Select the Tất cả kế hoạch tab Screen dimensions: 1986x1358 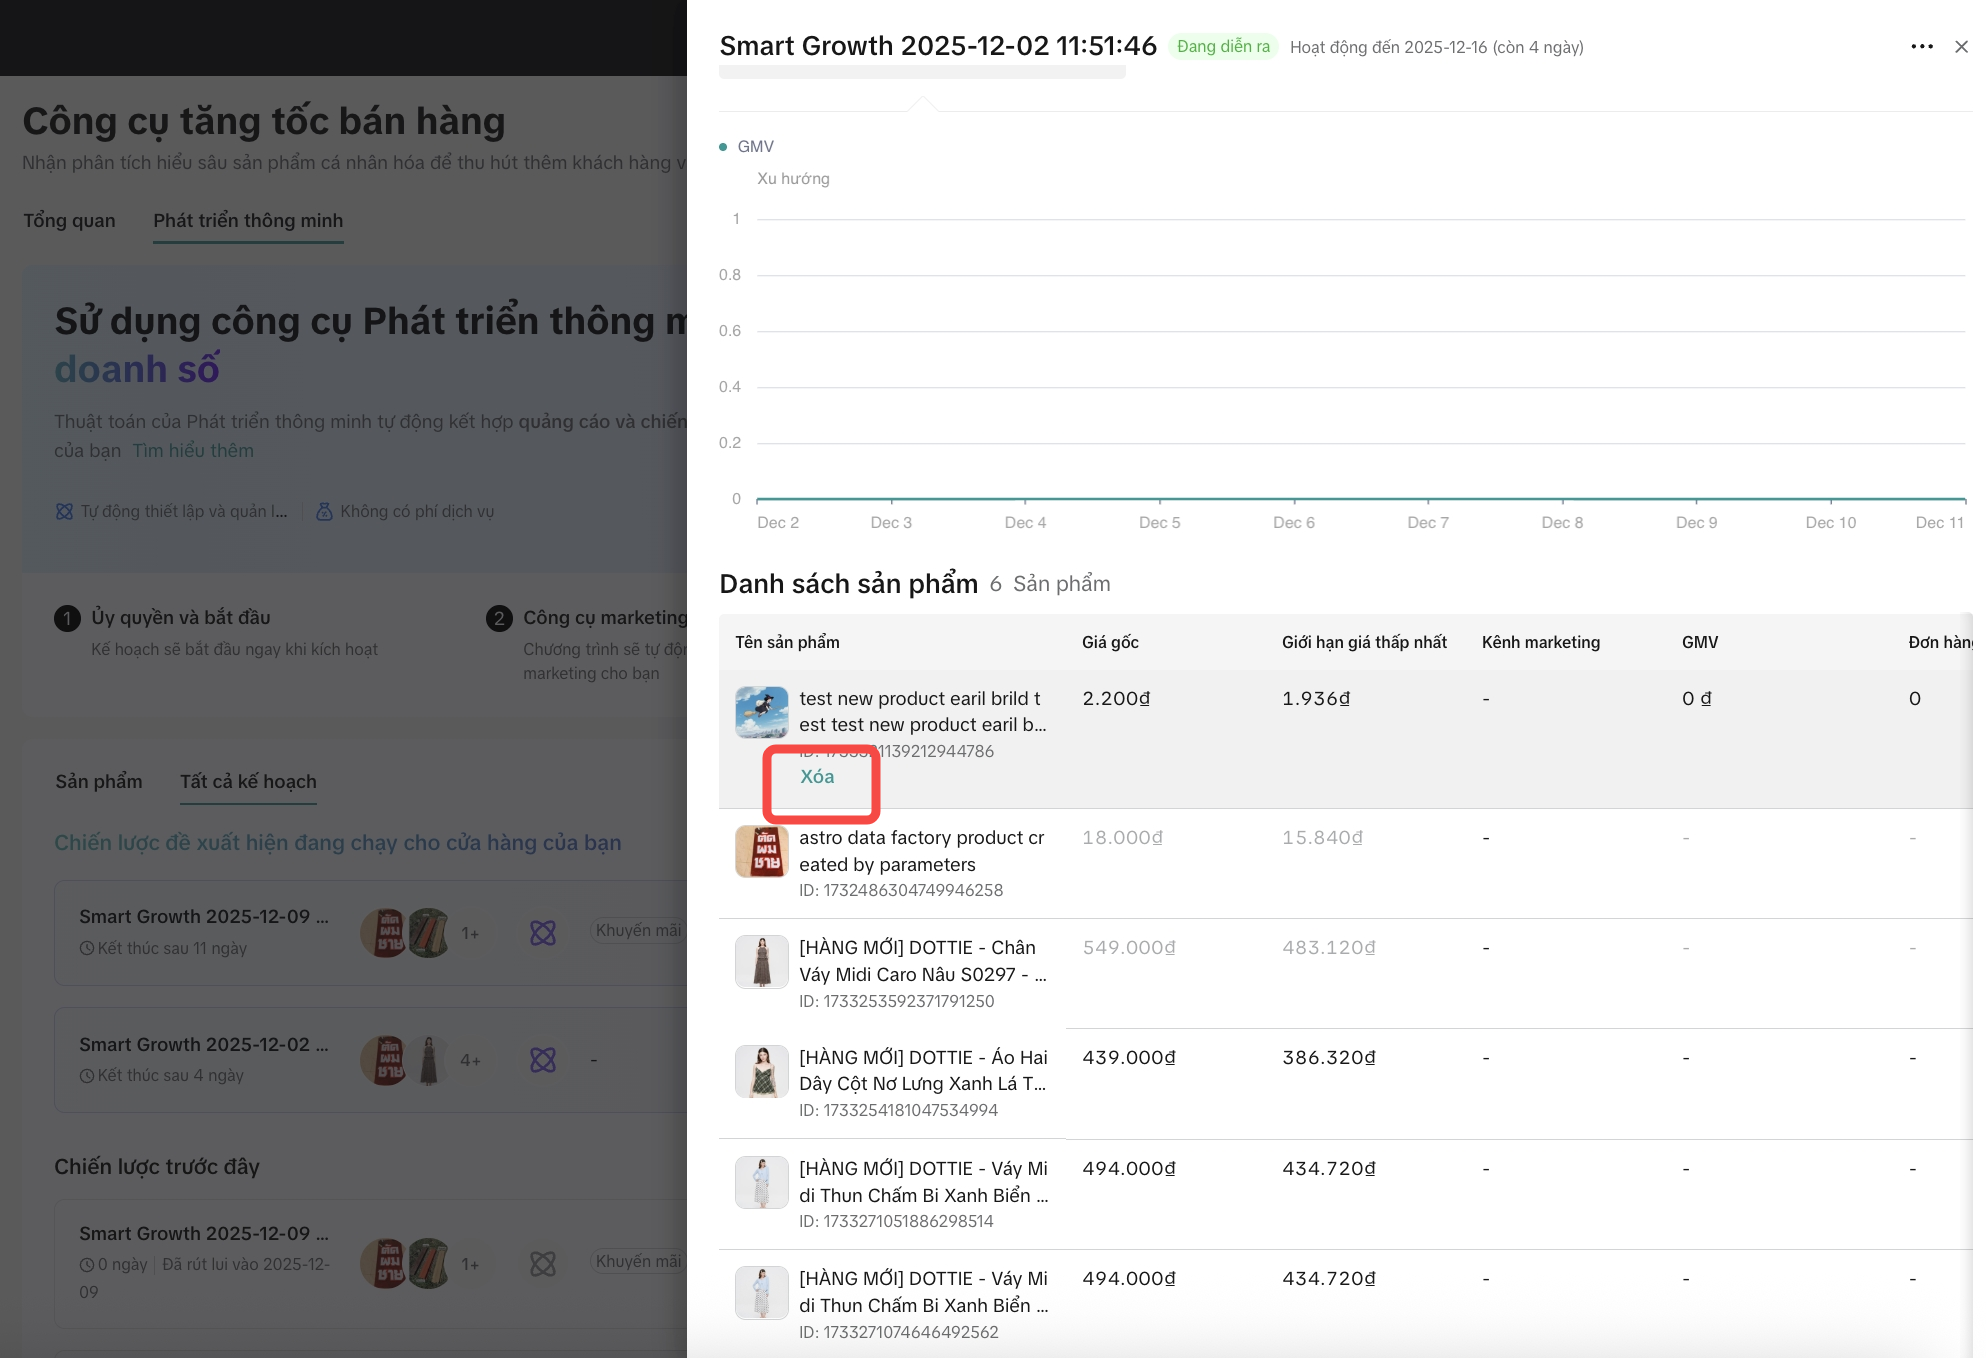click(248, 782)
